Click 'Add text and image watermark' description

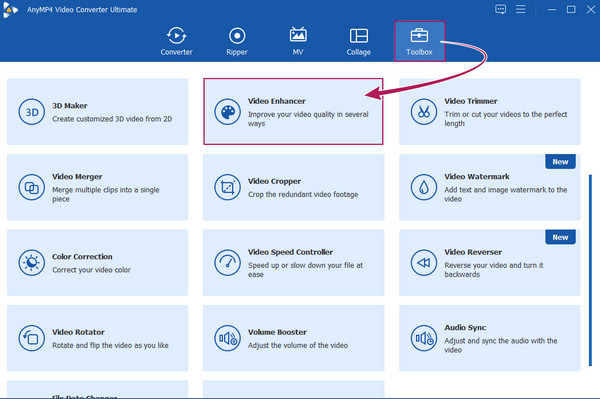[505, 194]
